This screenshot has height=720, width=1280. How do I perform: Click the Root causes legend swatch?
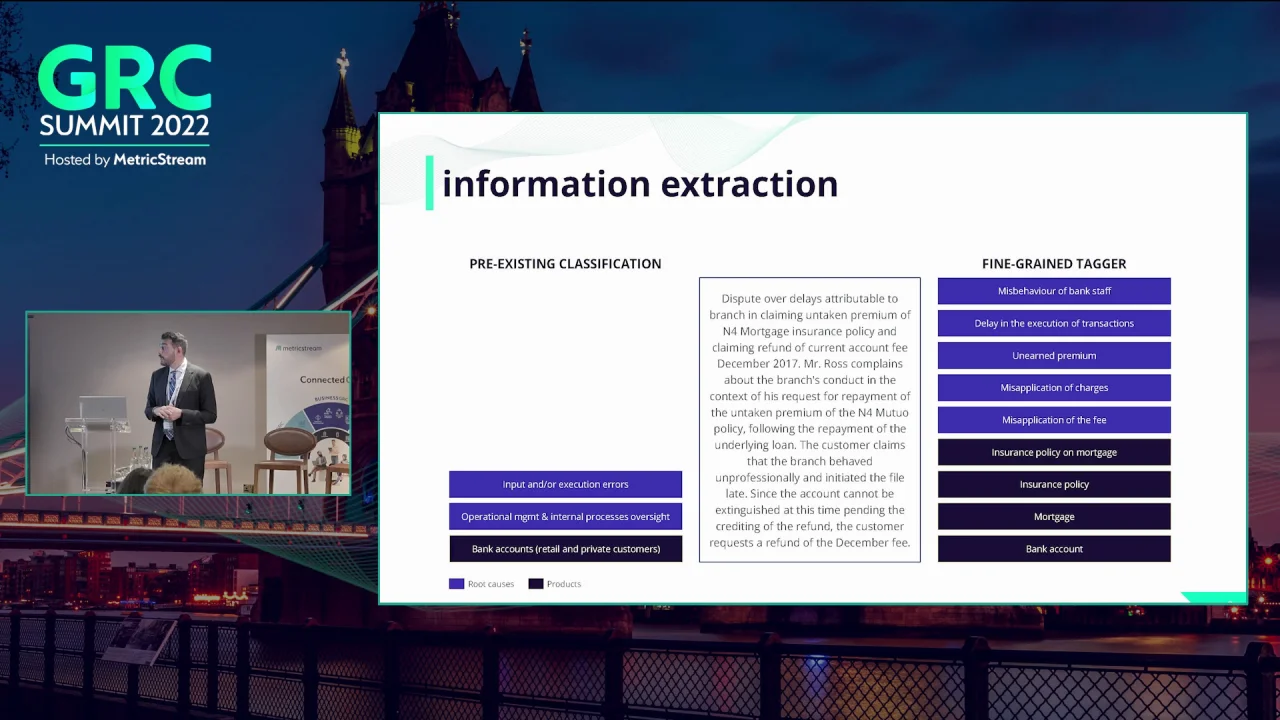456,584
